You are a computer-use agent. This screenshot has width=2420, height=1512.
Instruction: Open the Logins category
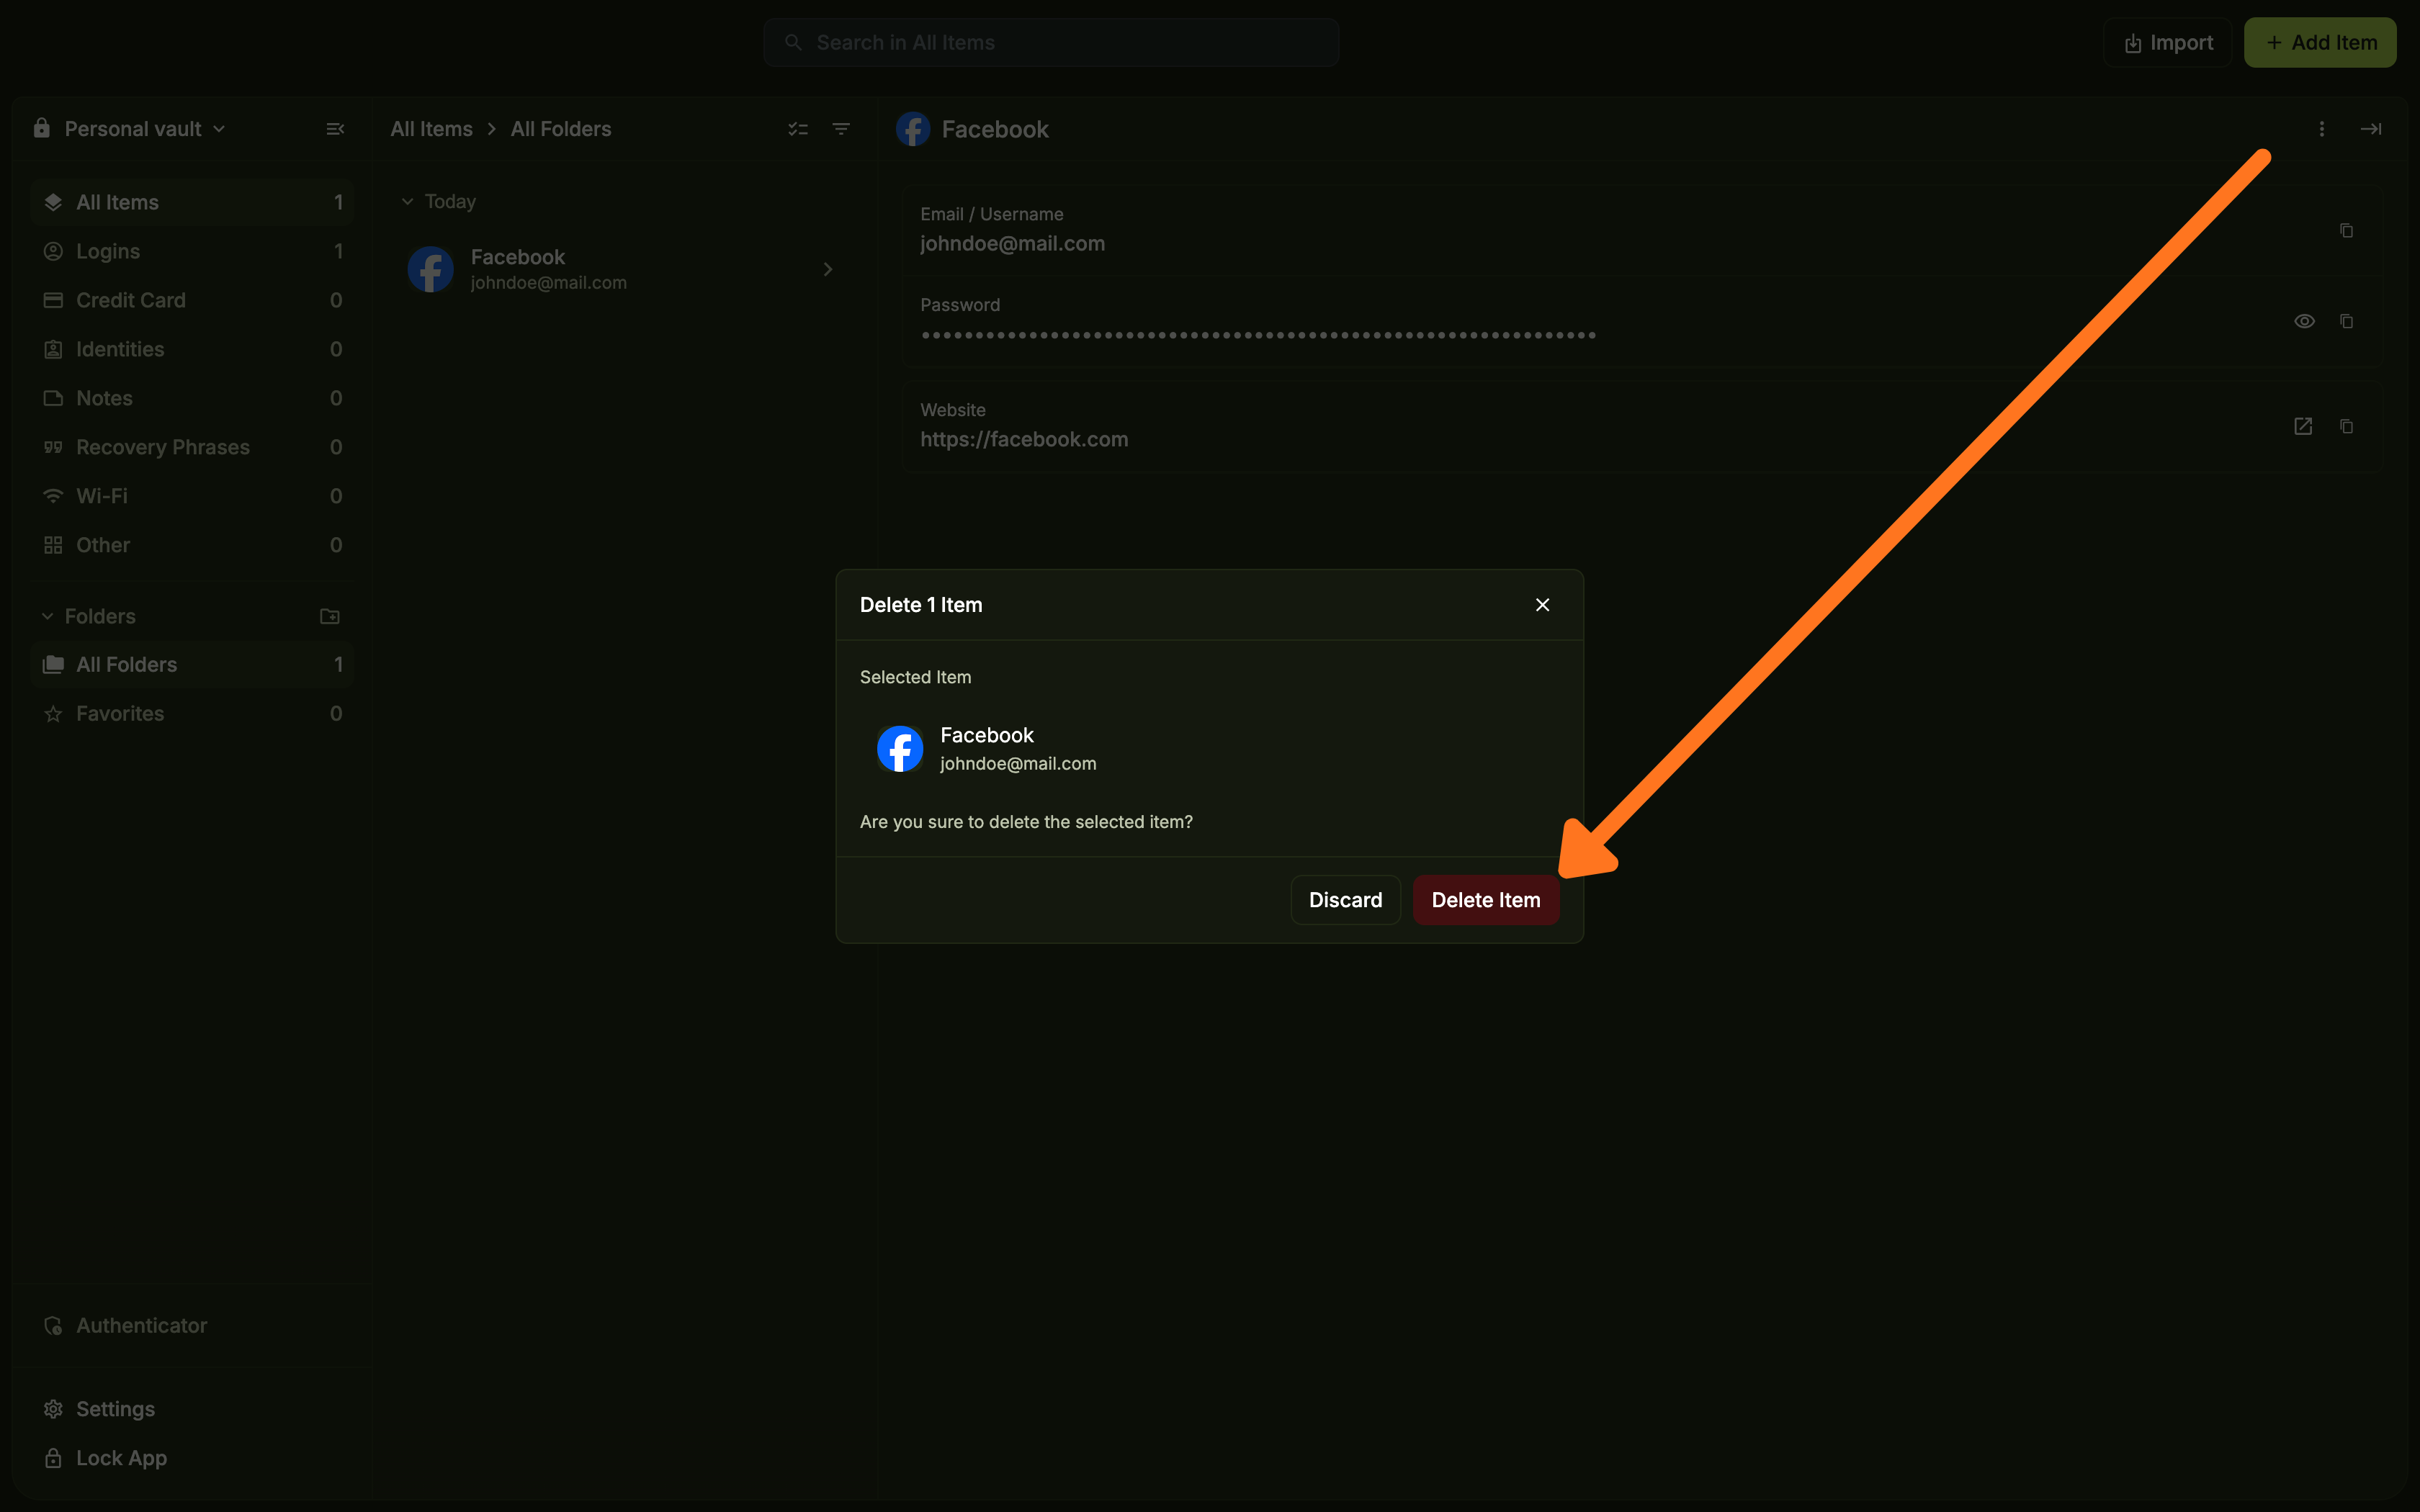(x=193, y=251)
